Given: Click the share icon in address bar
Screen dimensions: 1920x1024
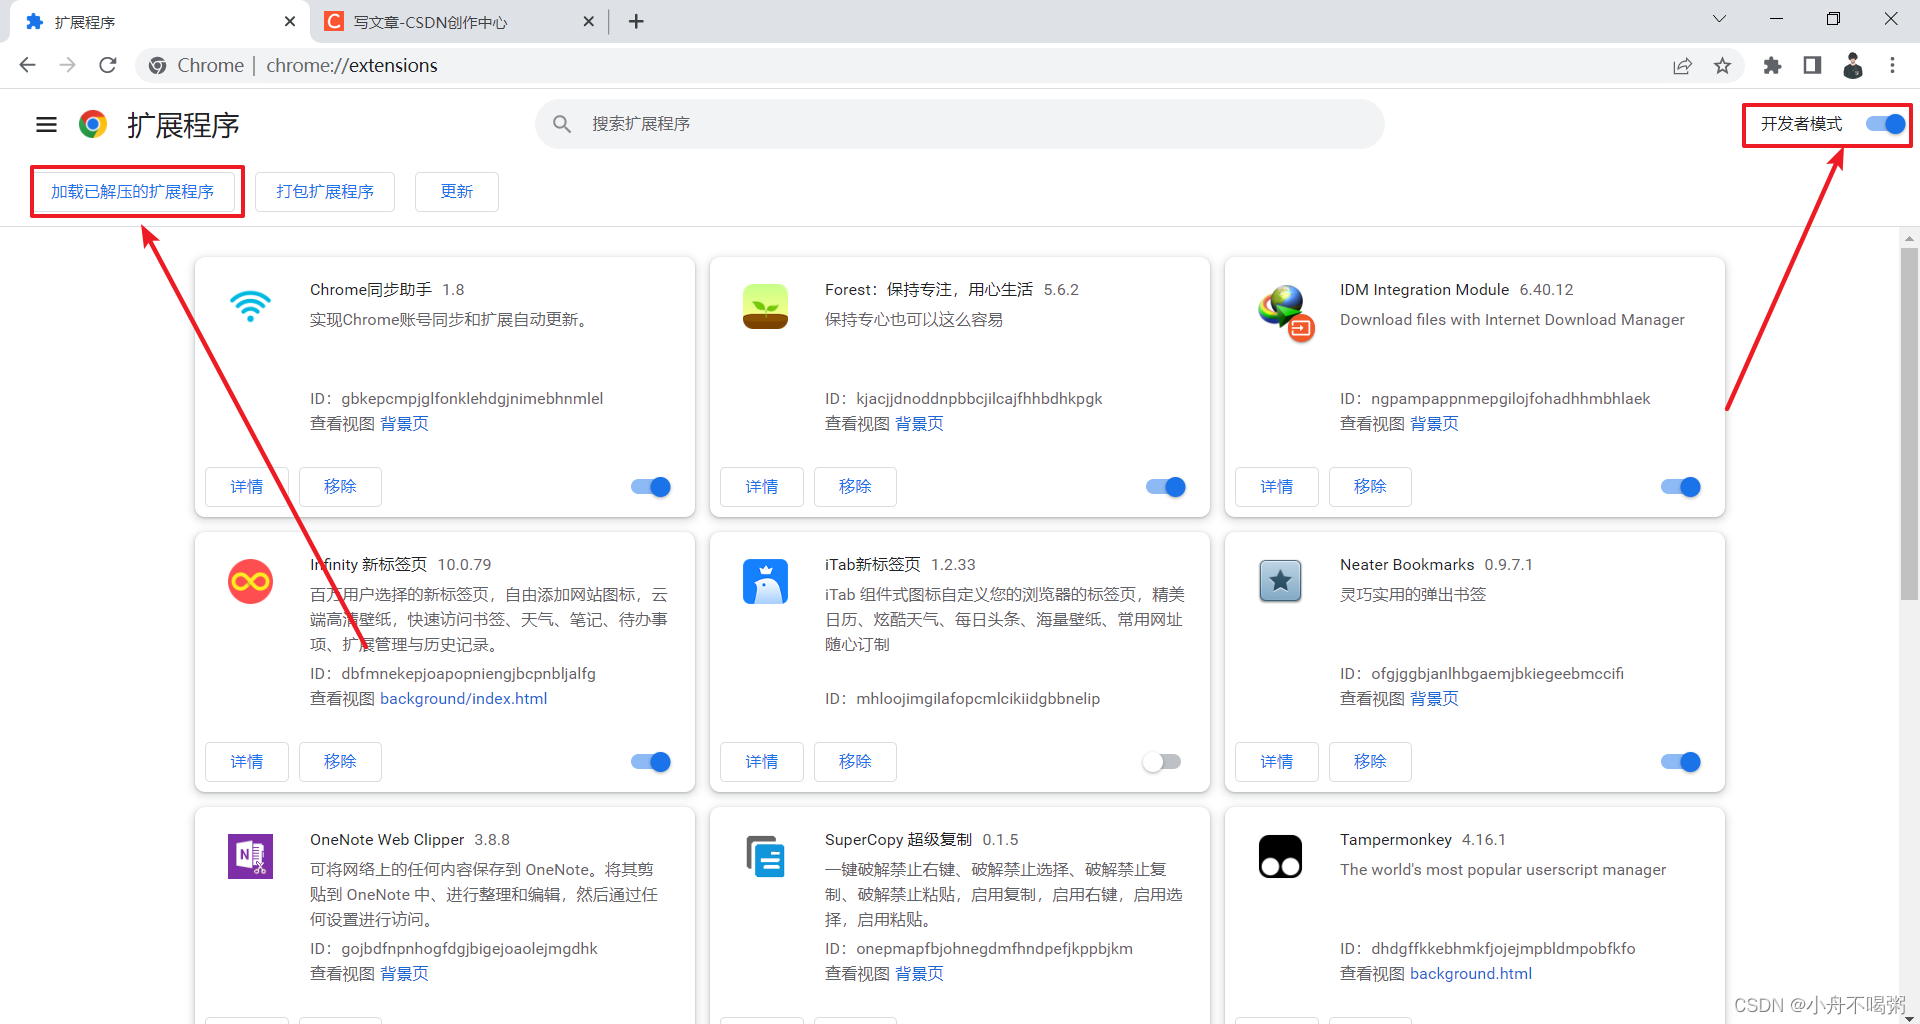Looking at the screenshot, I should (1683, 65).
